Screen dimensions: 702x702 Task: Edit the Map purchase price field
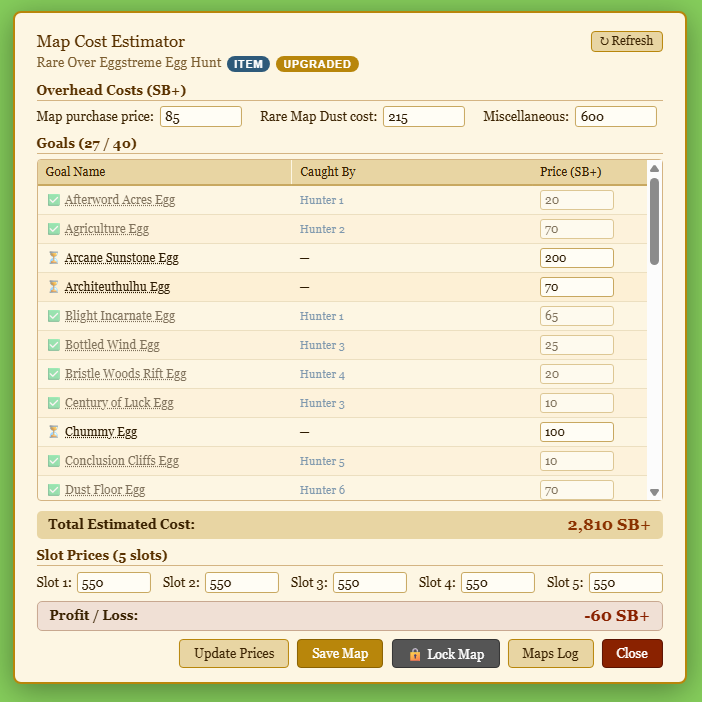point(201,116)
